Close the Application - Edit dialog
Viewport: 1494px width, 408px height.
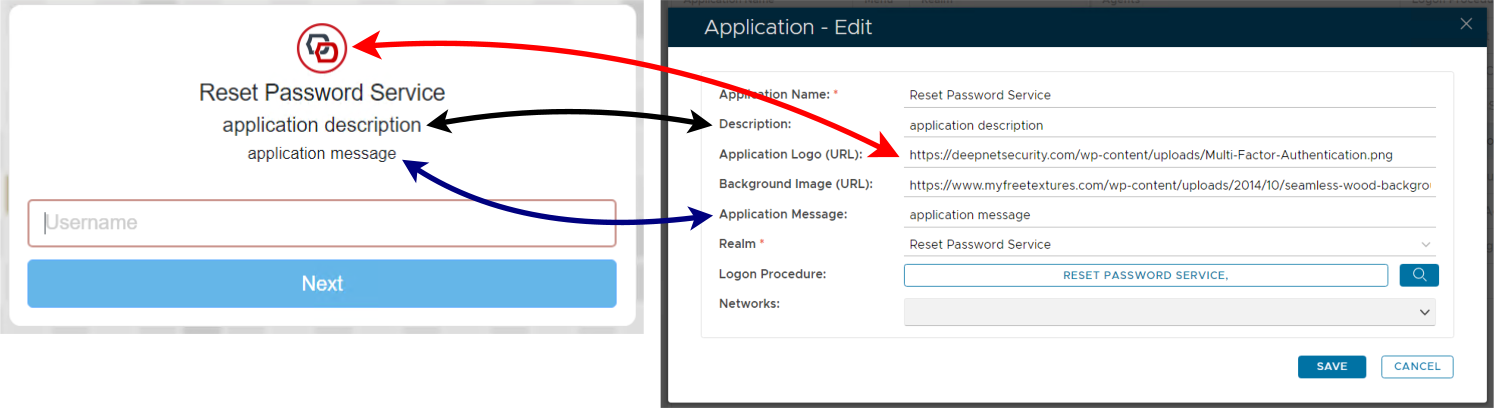click(1466, 25)
